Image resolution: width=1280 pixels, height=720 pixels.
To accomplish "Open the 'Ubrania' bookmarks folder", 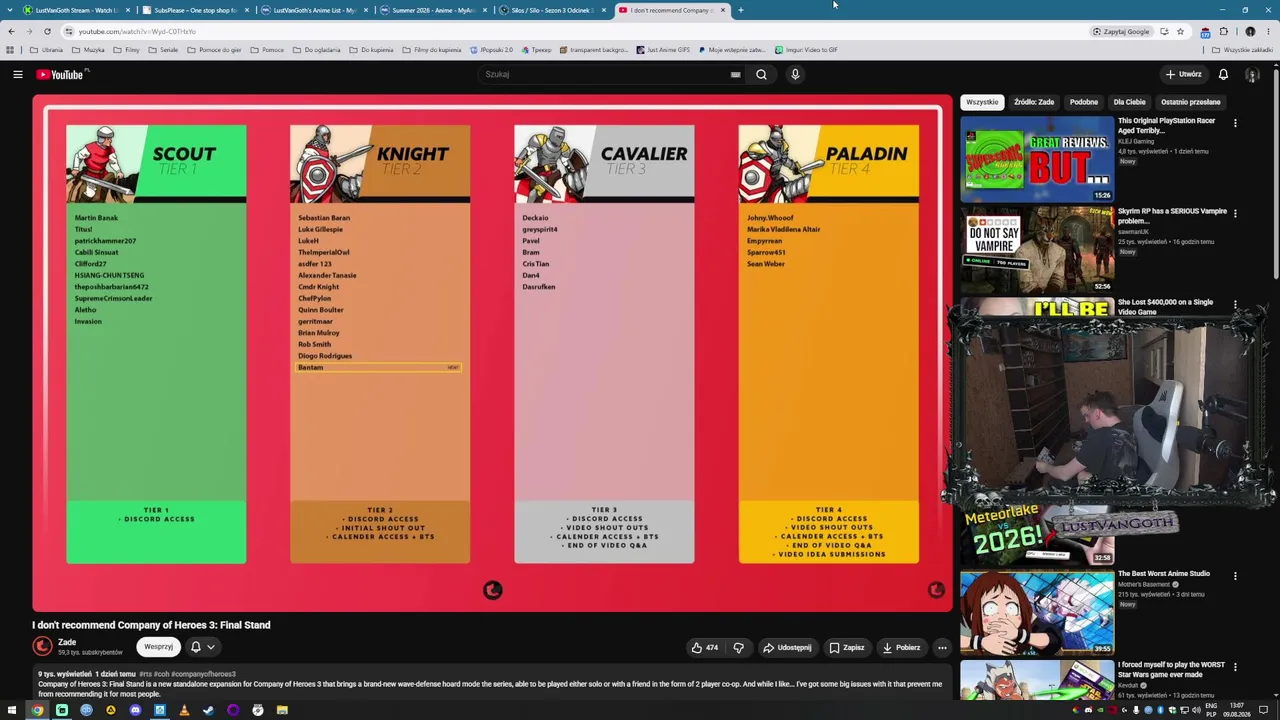I will coord(46,50).
